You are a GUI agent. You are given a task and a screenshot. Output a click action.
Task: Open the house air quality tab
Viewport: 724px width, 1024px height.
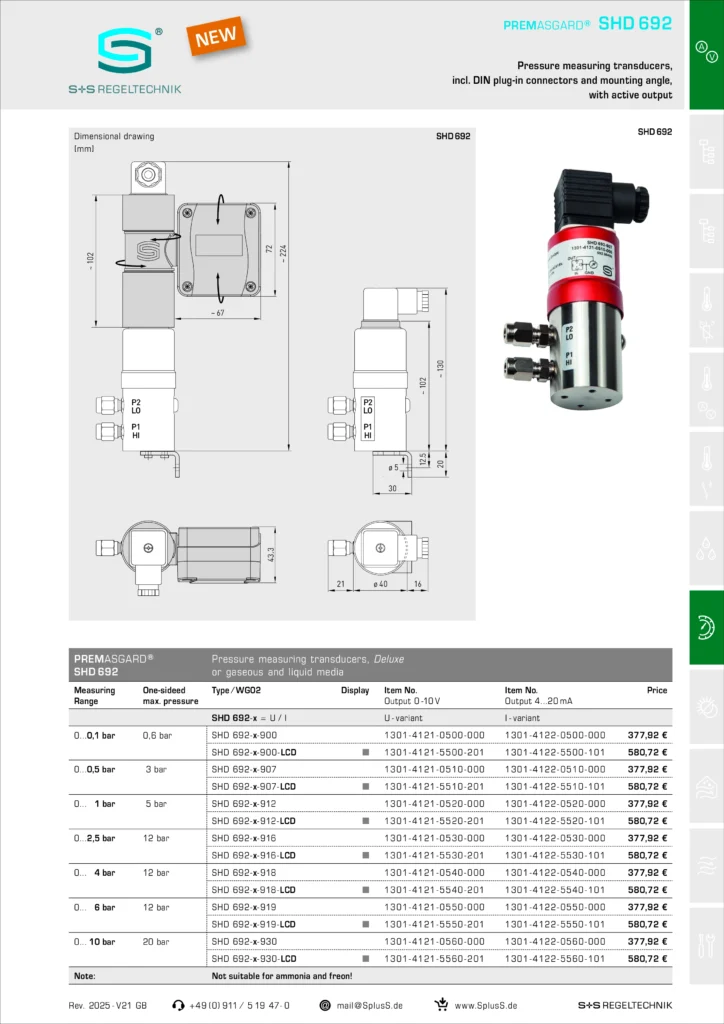[707, 785]
